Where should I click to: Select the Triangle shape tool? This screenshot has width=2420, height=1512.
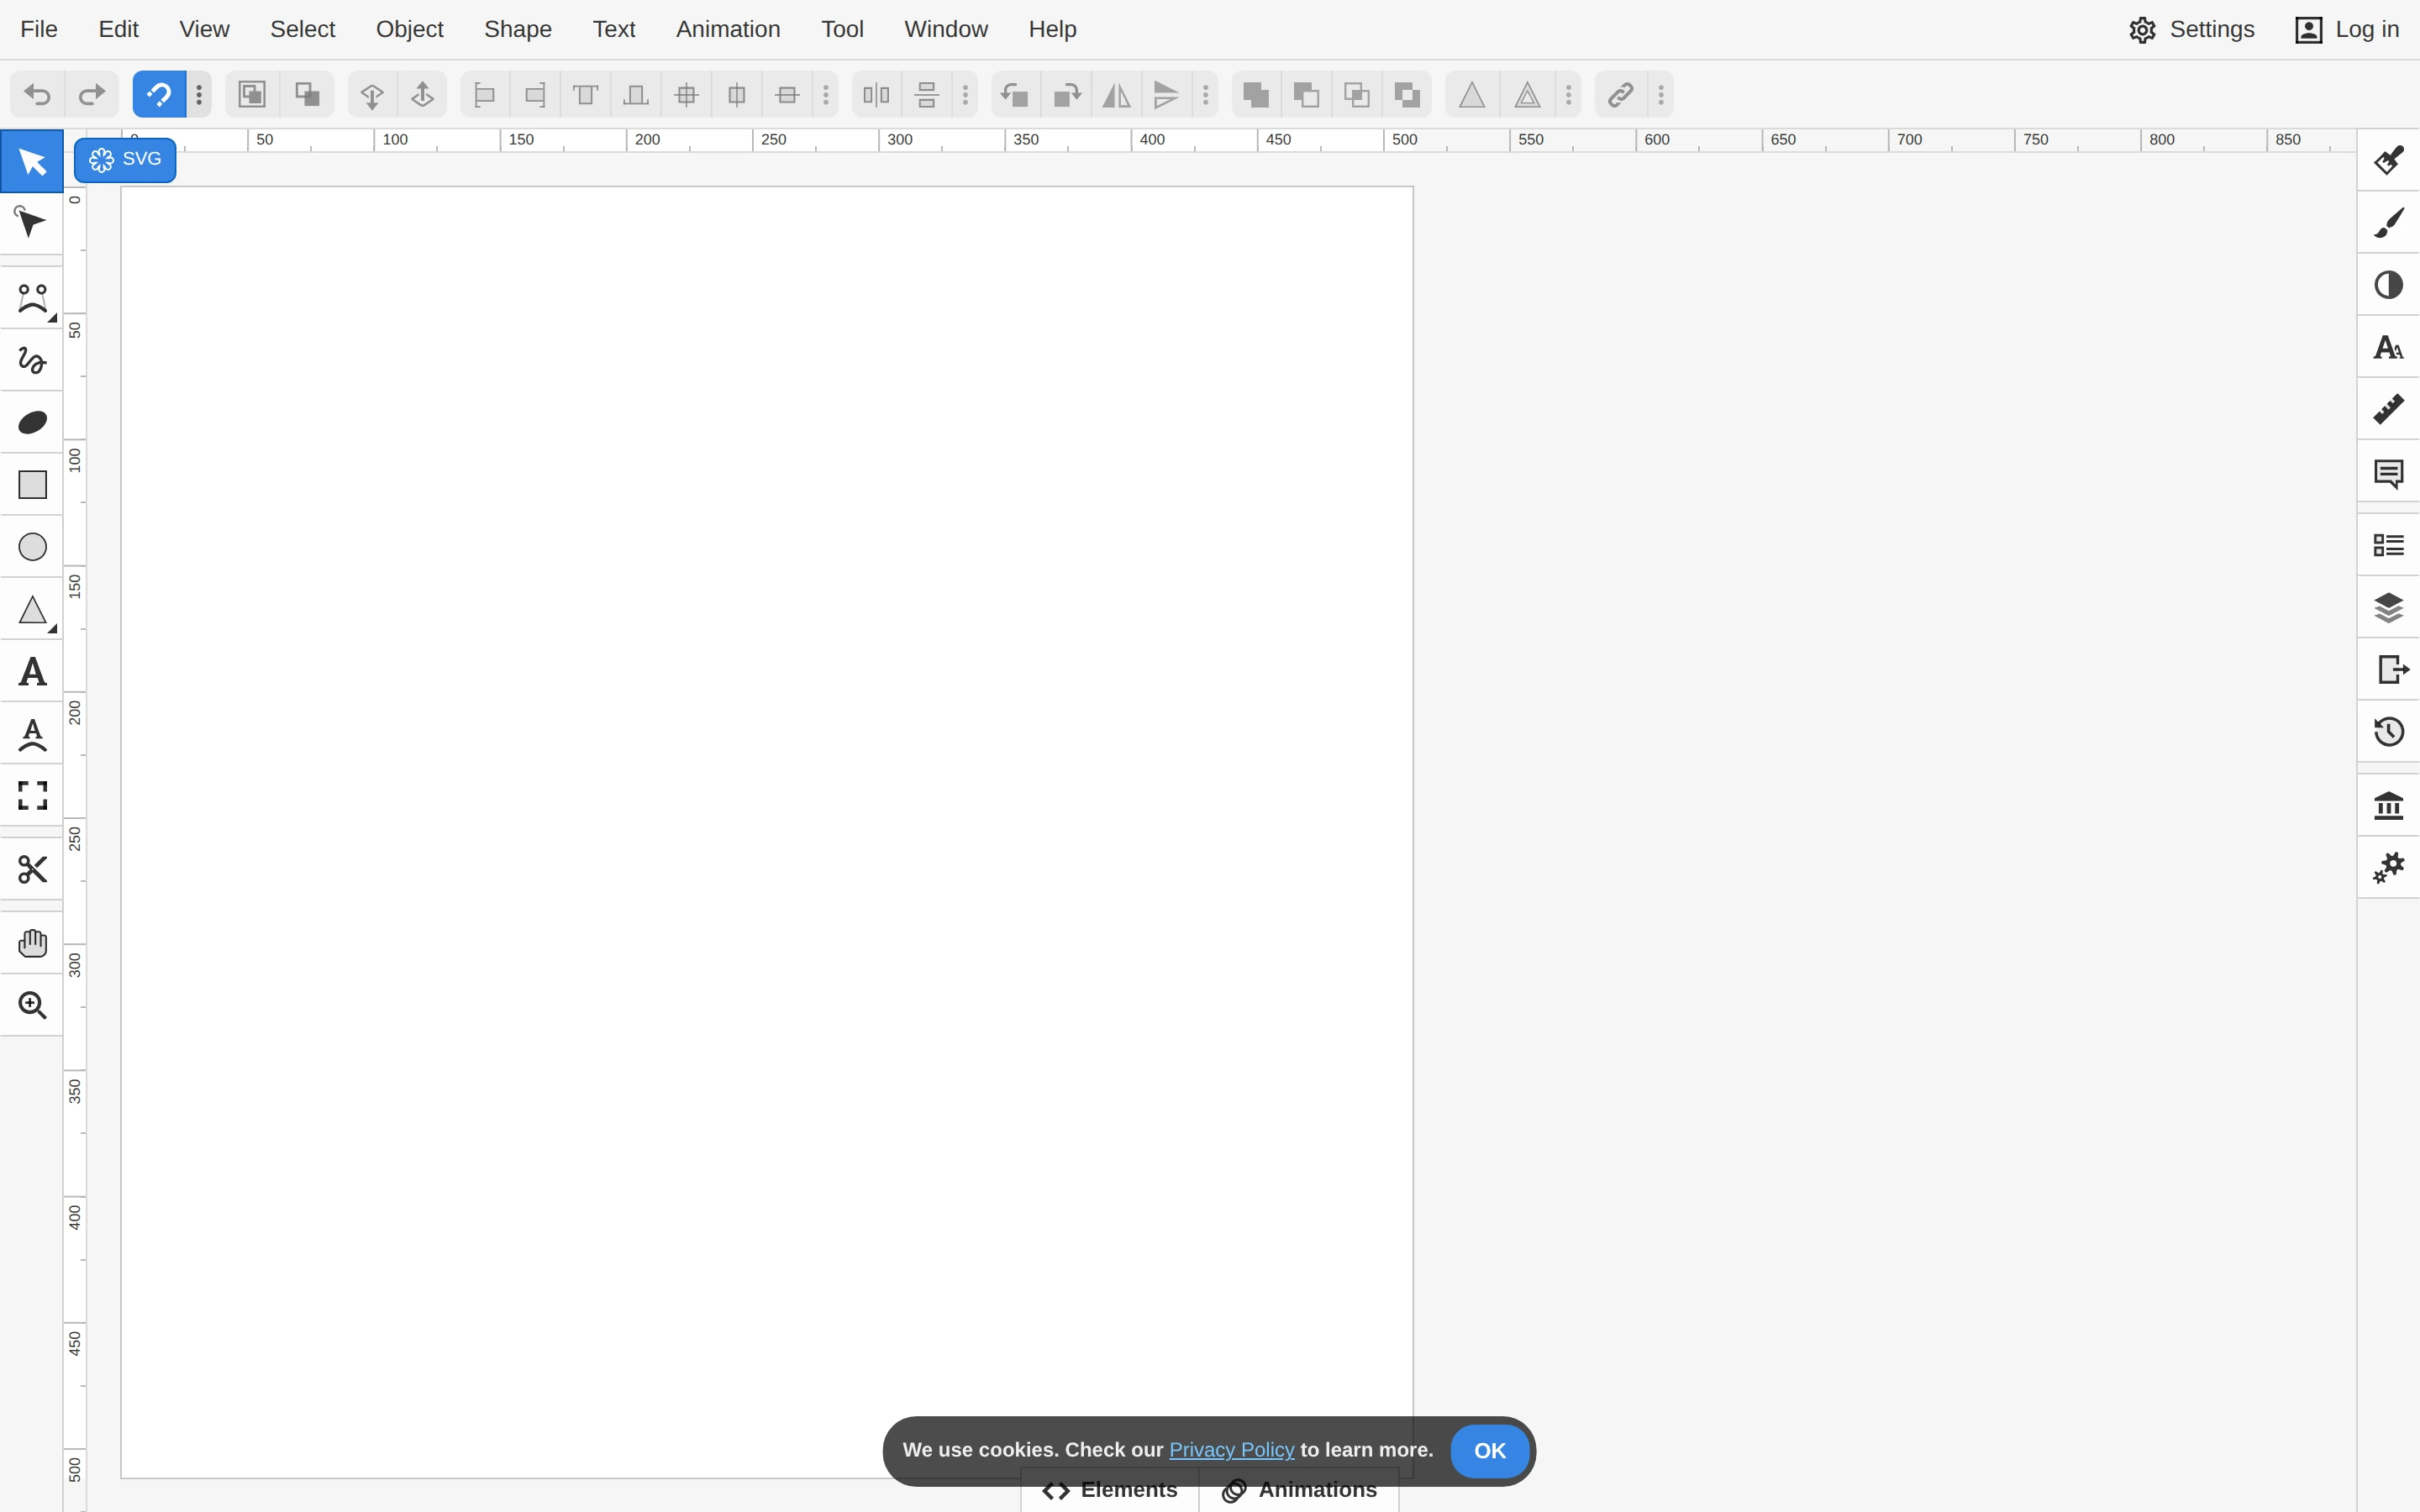[x=32, y=610]
